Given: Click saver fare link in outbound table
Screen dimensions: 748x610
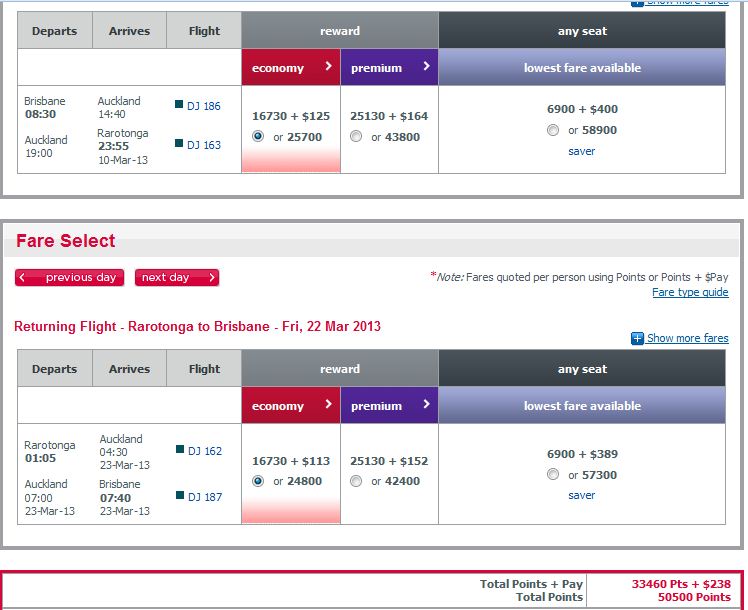Looking at the screenshot, I should (x=582, y=151).
